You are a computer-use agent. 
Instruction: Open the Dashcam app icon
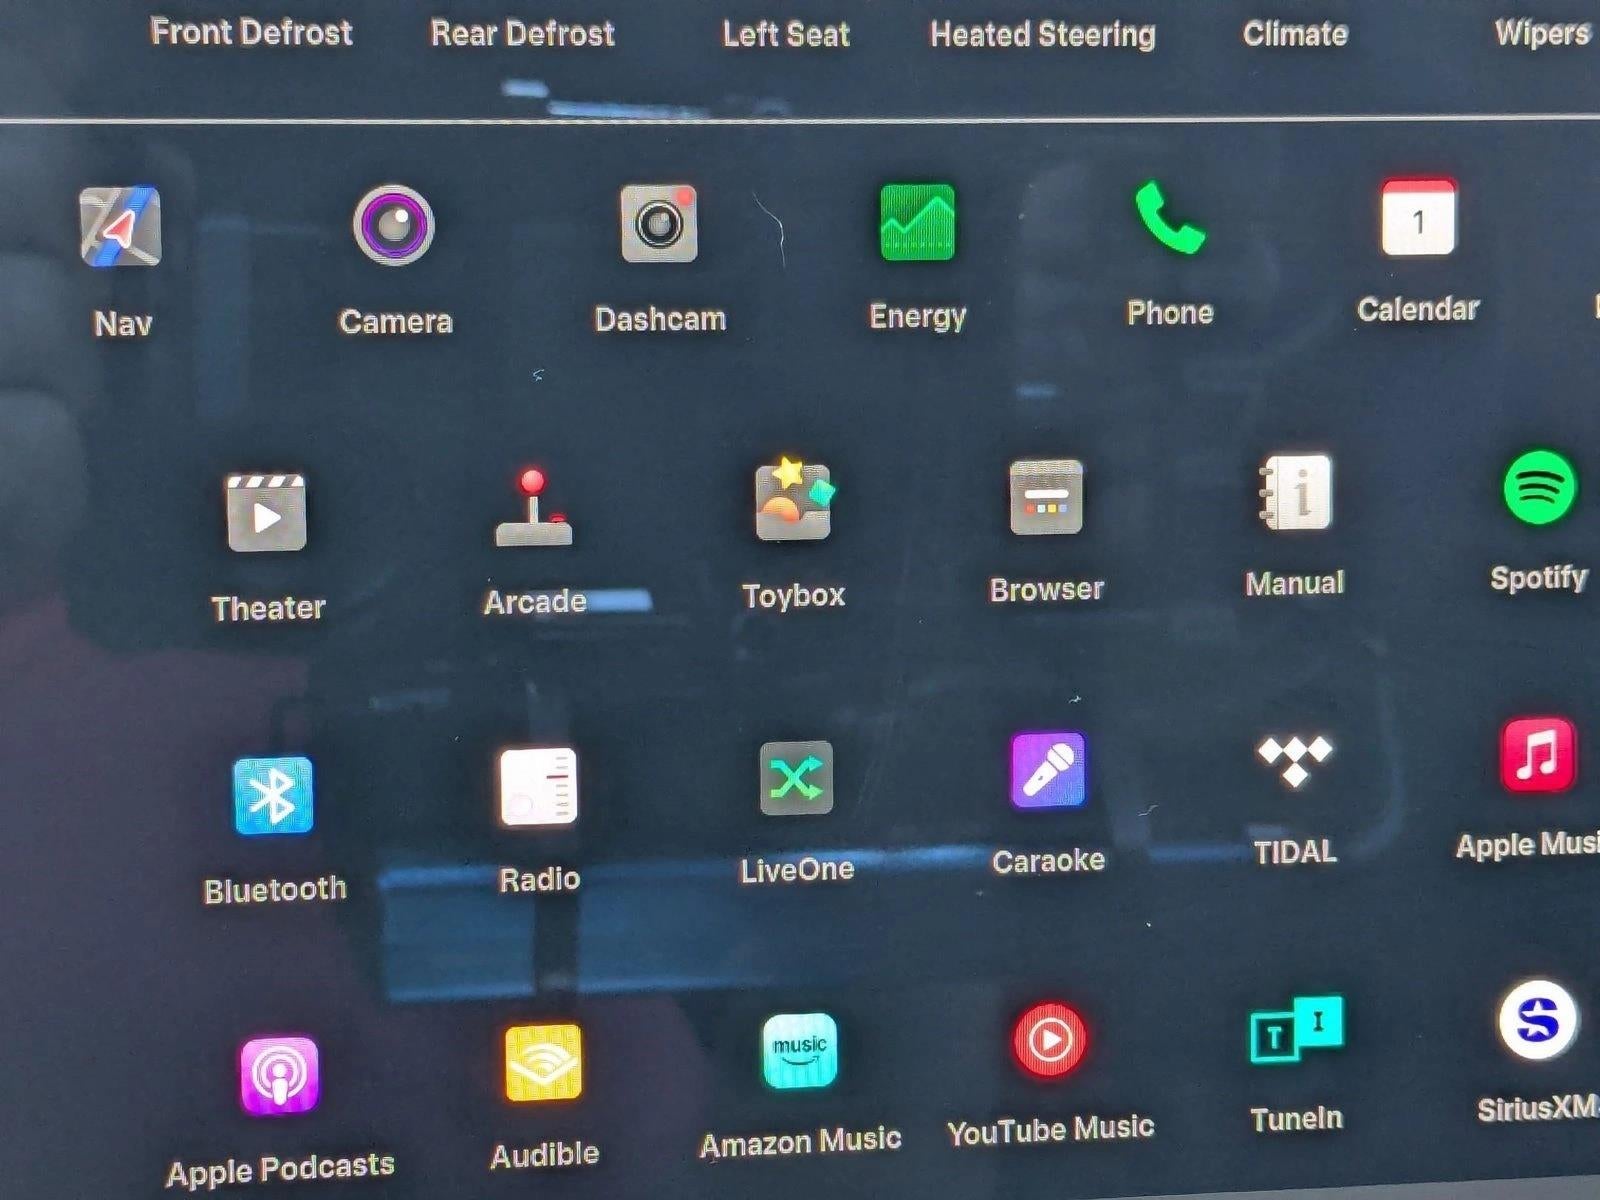[x=659, y=223]
